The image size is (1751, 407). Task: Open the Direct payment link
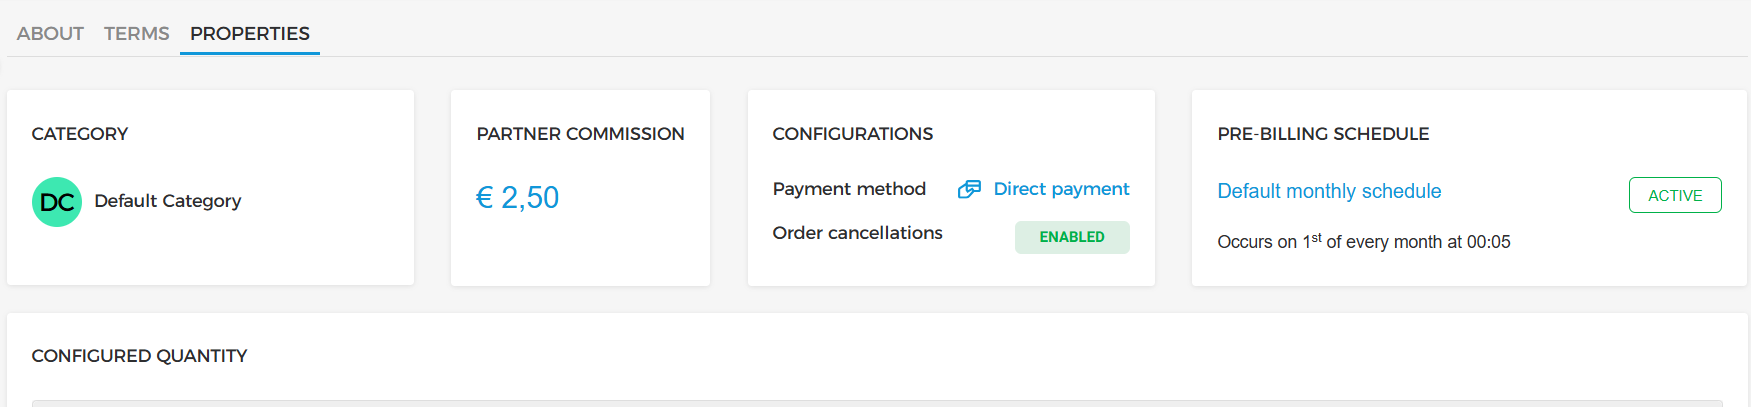tap(1061, 189)
